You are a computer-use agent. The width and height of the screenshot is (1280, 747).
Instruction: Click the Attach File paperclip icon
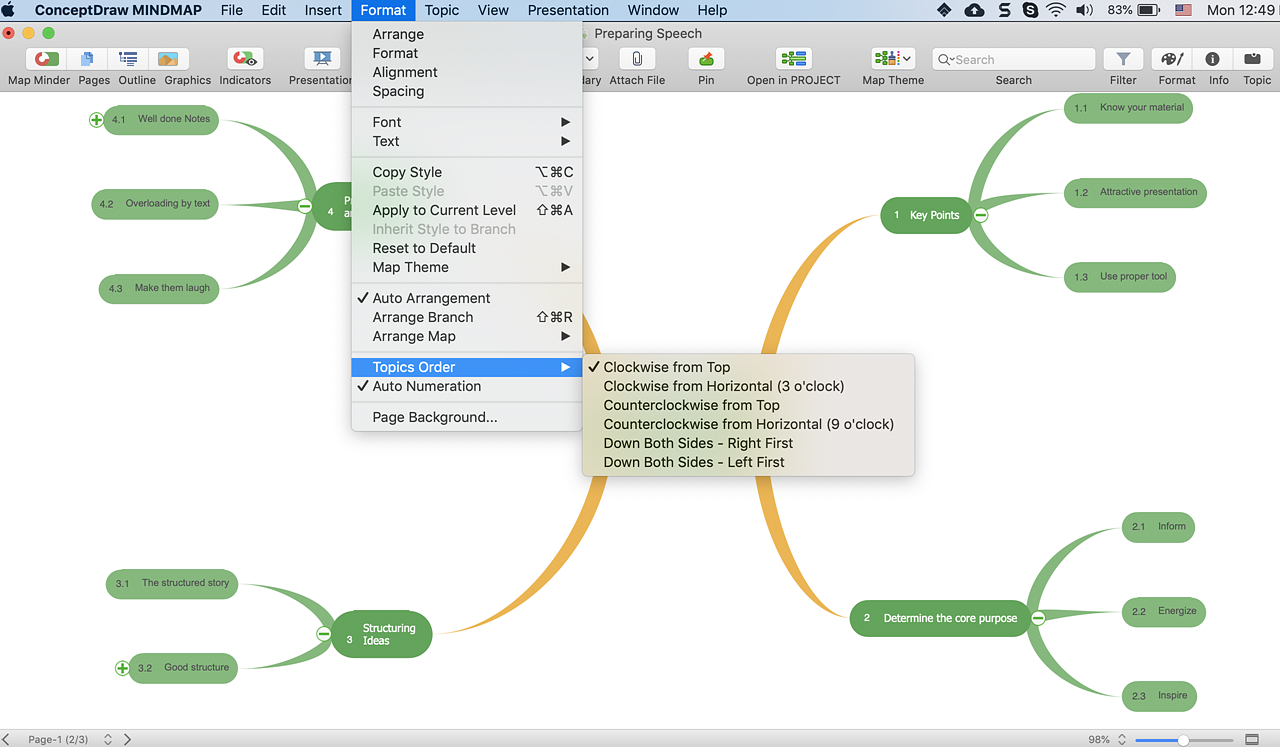[x=637, y=60]
